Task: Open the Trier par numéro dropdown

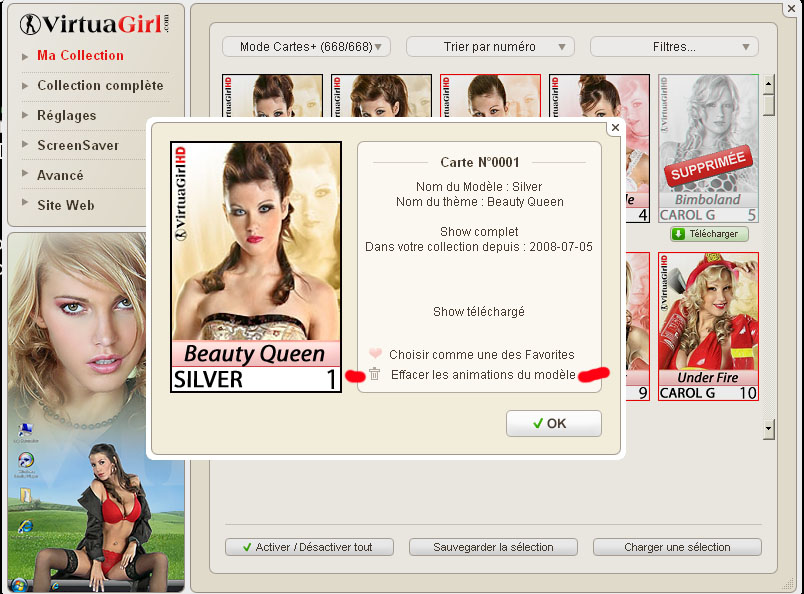Action: click(490, 47)
